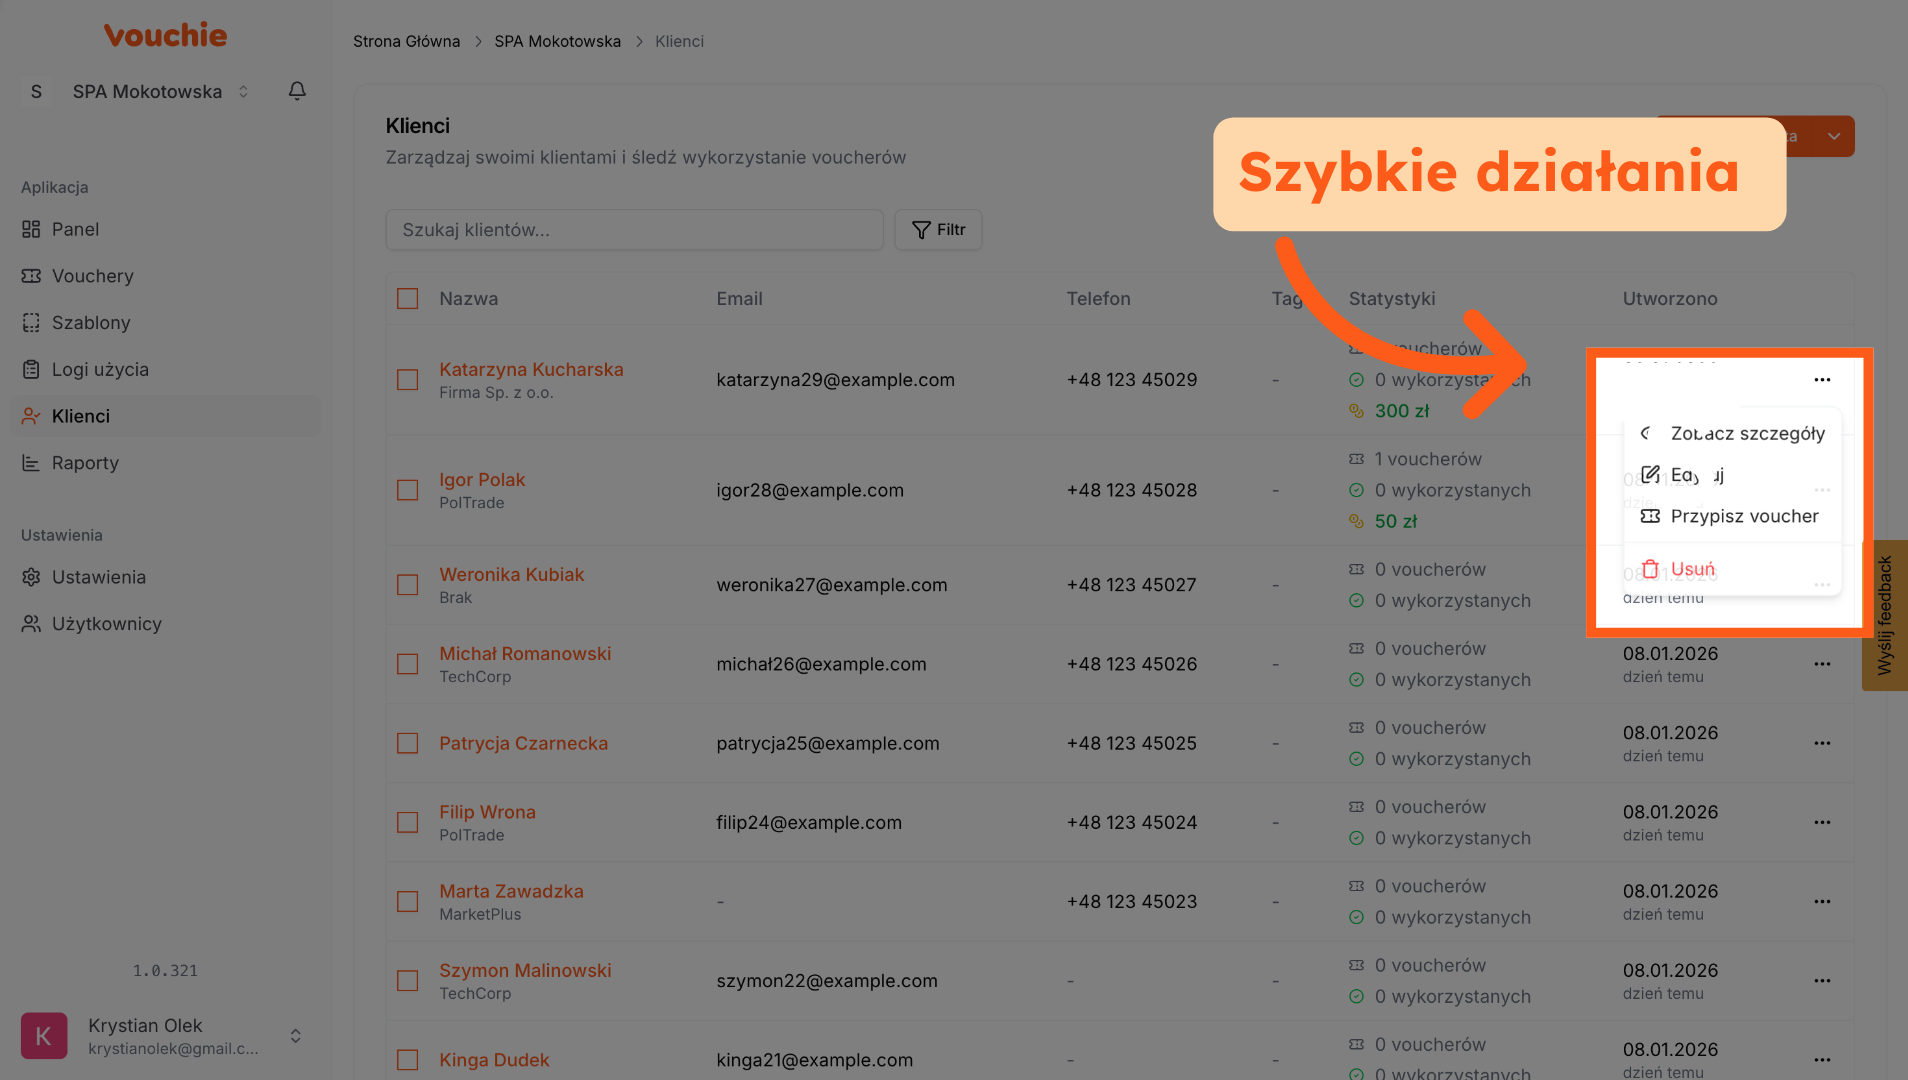The height and width of the screenshot is (1080, 1908).
Task: Open Weronika Kubiak client link
Action: click(x=511, y=574)
